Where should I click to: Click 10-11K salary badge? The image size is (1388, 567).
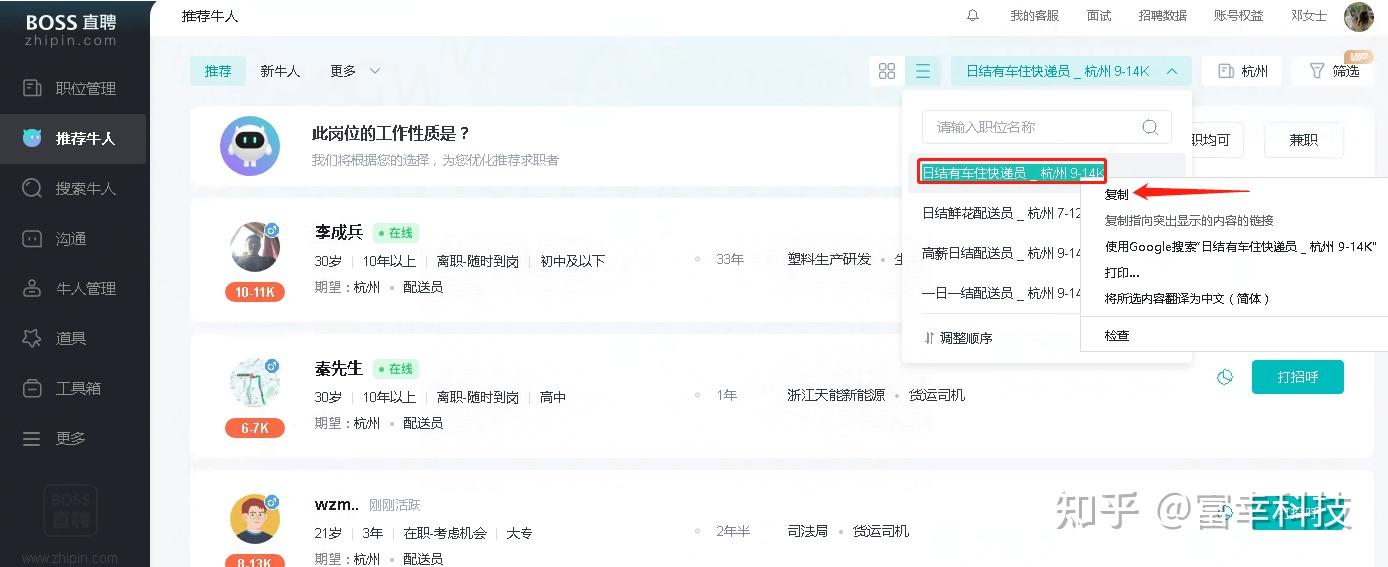click(x=255, y=292)
